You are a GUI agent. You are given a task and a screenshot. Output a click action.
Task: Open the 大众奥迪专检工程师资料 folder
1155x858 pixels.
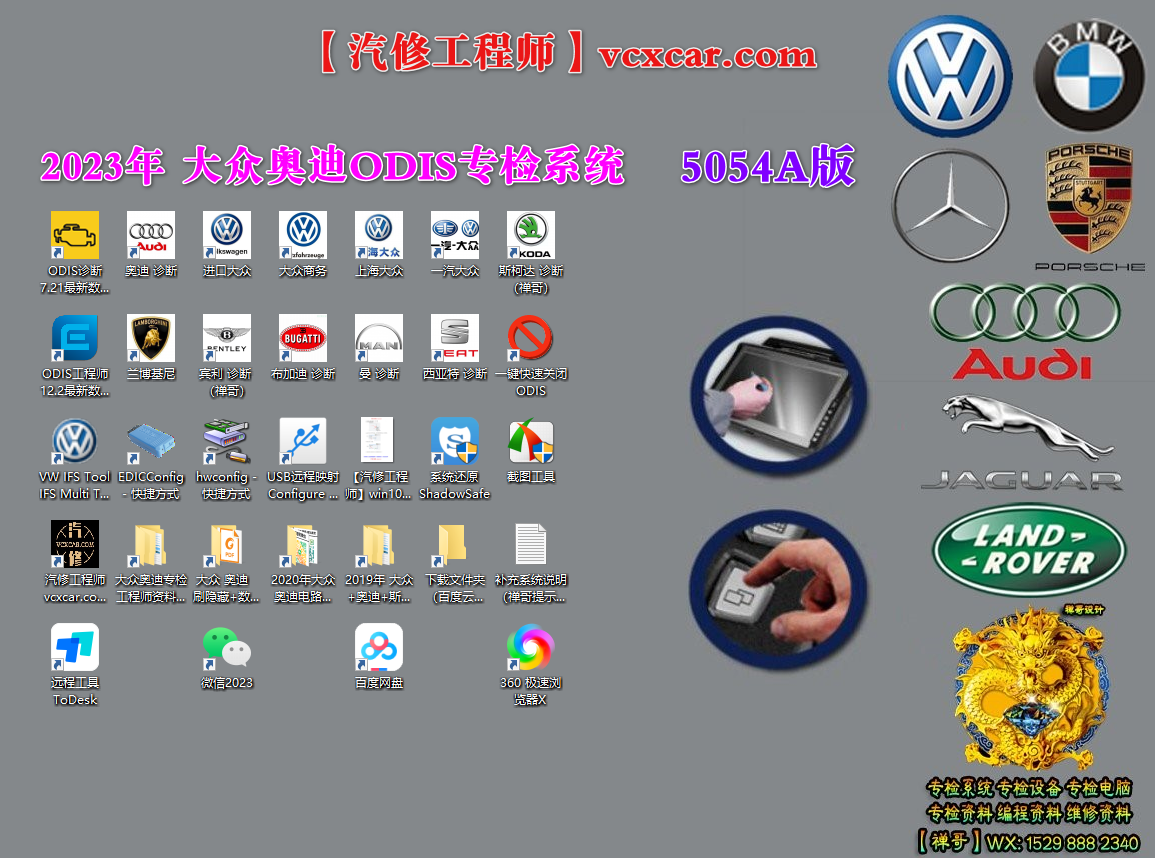coord(150,545)
